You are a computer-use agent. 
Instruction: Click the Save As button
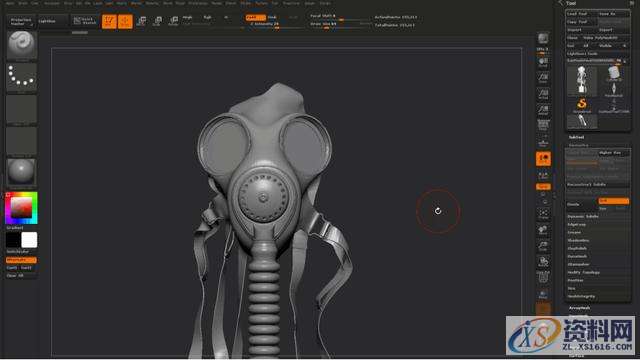[613, 14]
